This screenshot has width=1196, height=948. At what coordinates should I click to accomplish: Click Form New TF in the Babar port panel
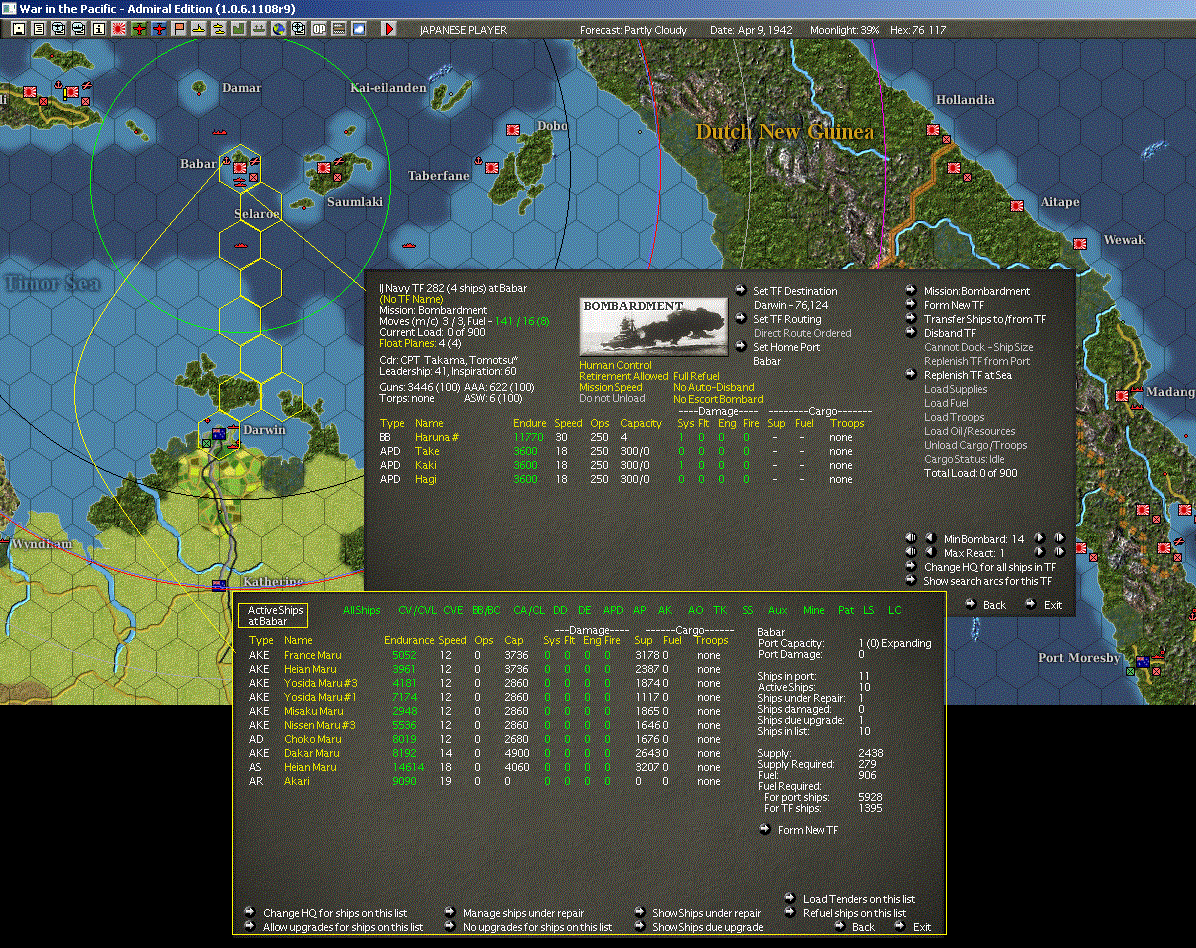pos(808,830)
